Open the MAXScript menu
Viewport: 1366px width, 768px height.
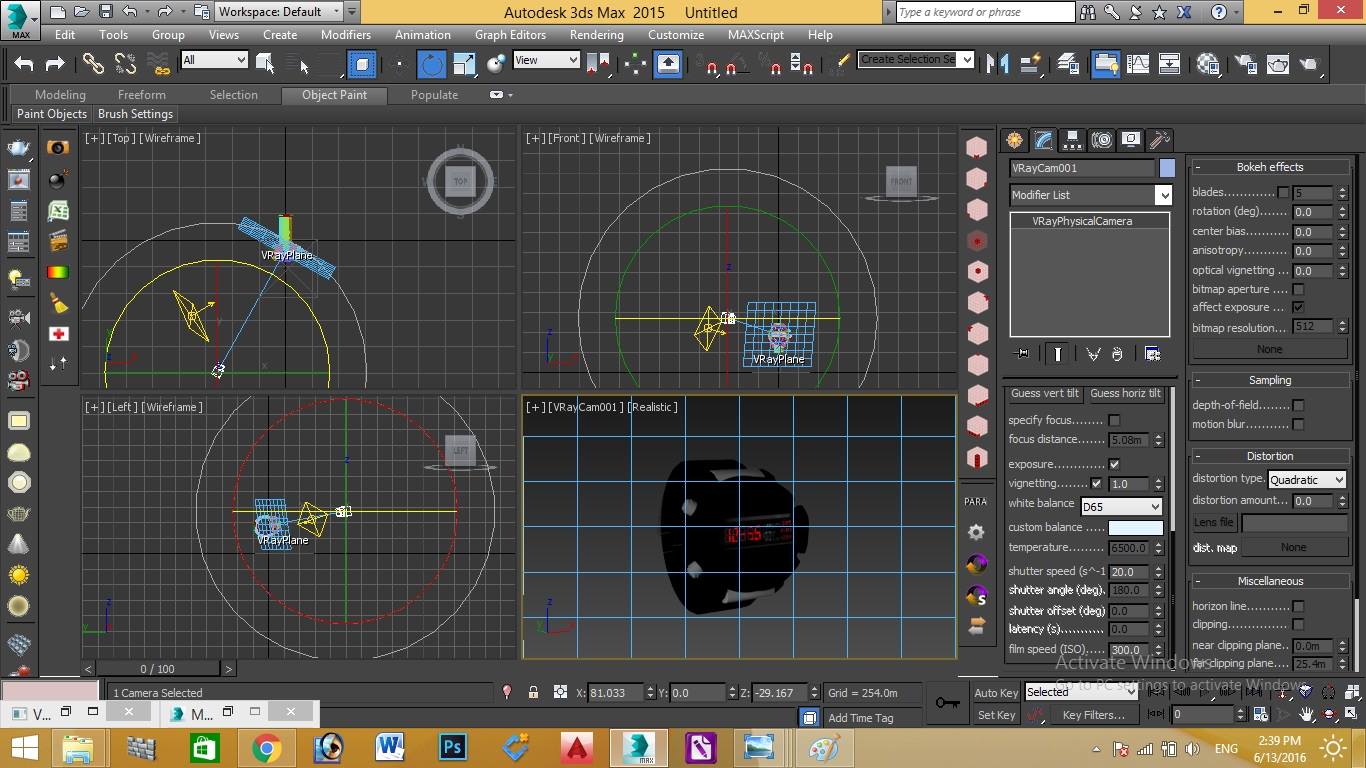point(756,34)
